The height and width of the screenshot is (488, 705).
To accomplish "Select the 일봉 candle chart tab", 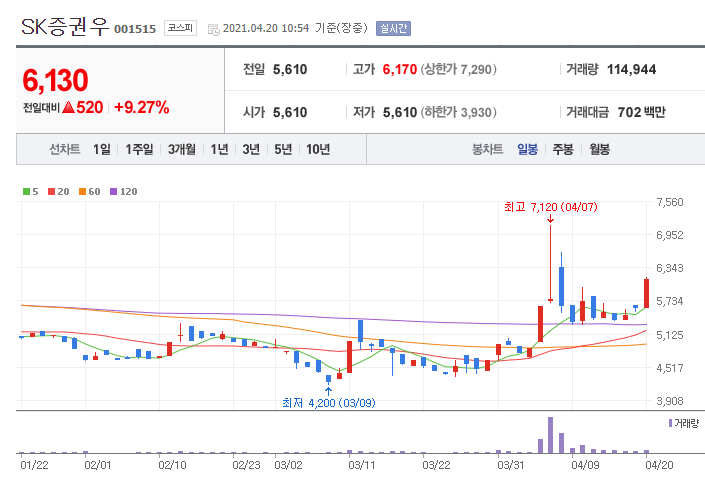I will (527, 149).
